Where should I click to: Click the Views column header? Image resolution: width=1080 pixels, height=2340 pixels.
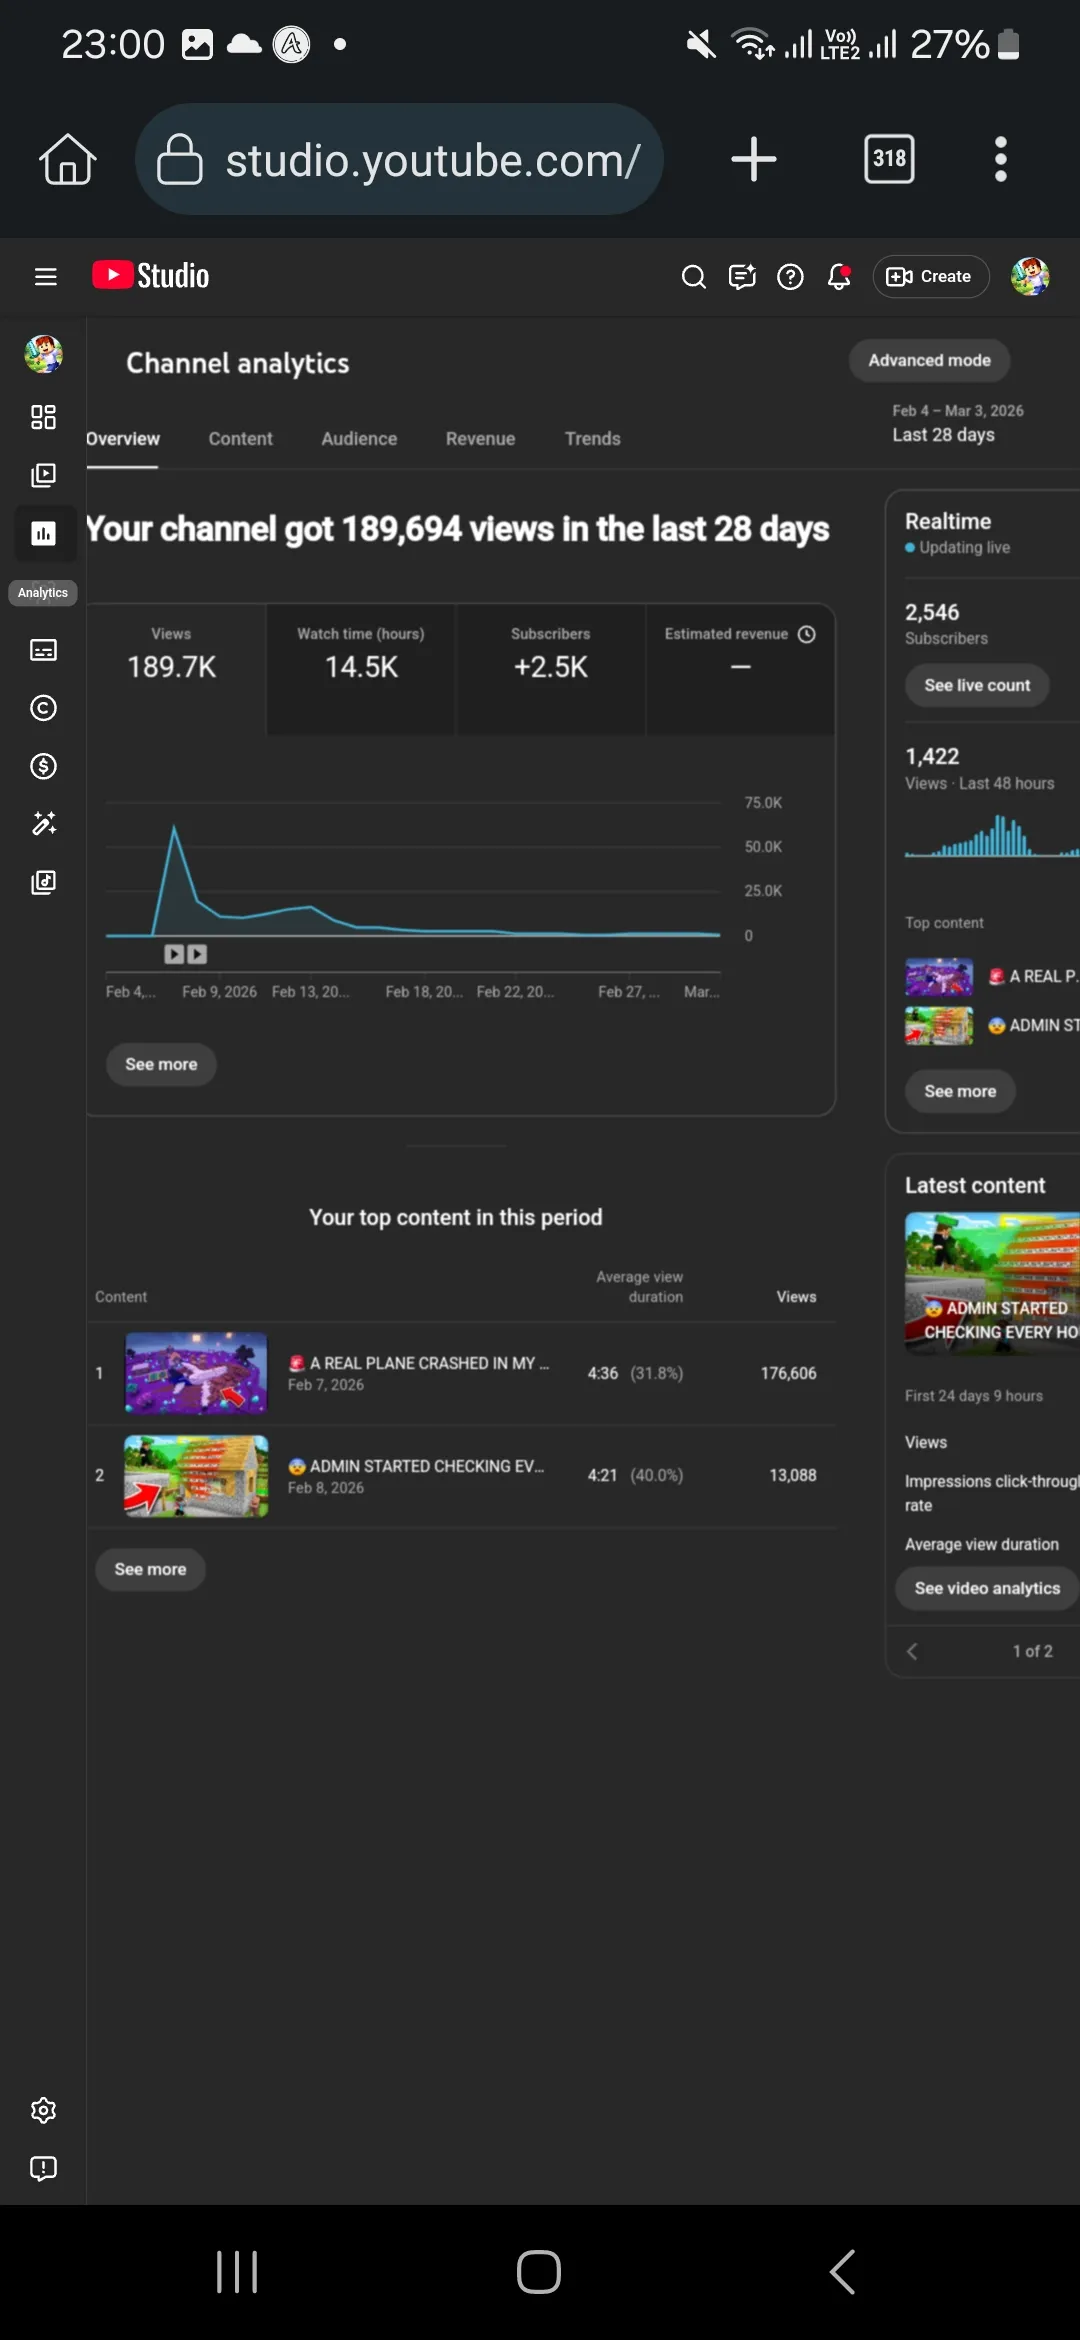796,1297
